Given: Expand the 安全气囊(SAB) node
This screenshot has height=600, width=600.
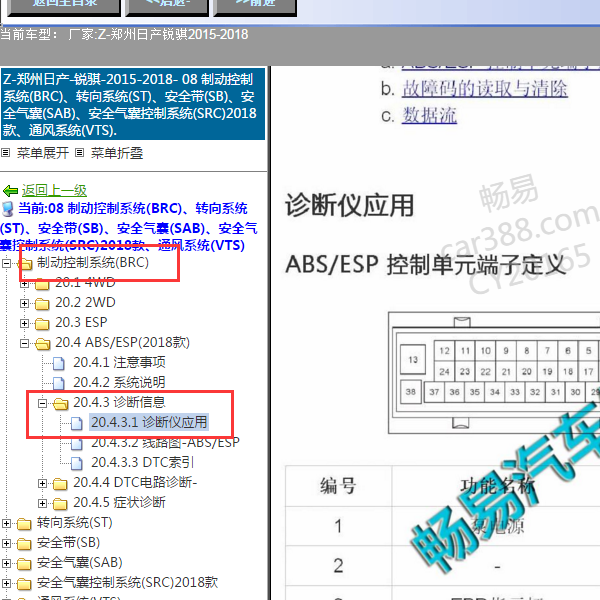Looking at the screenshot, I should click(x=6, y=563).
